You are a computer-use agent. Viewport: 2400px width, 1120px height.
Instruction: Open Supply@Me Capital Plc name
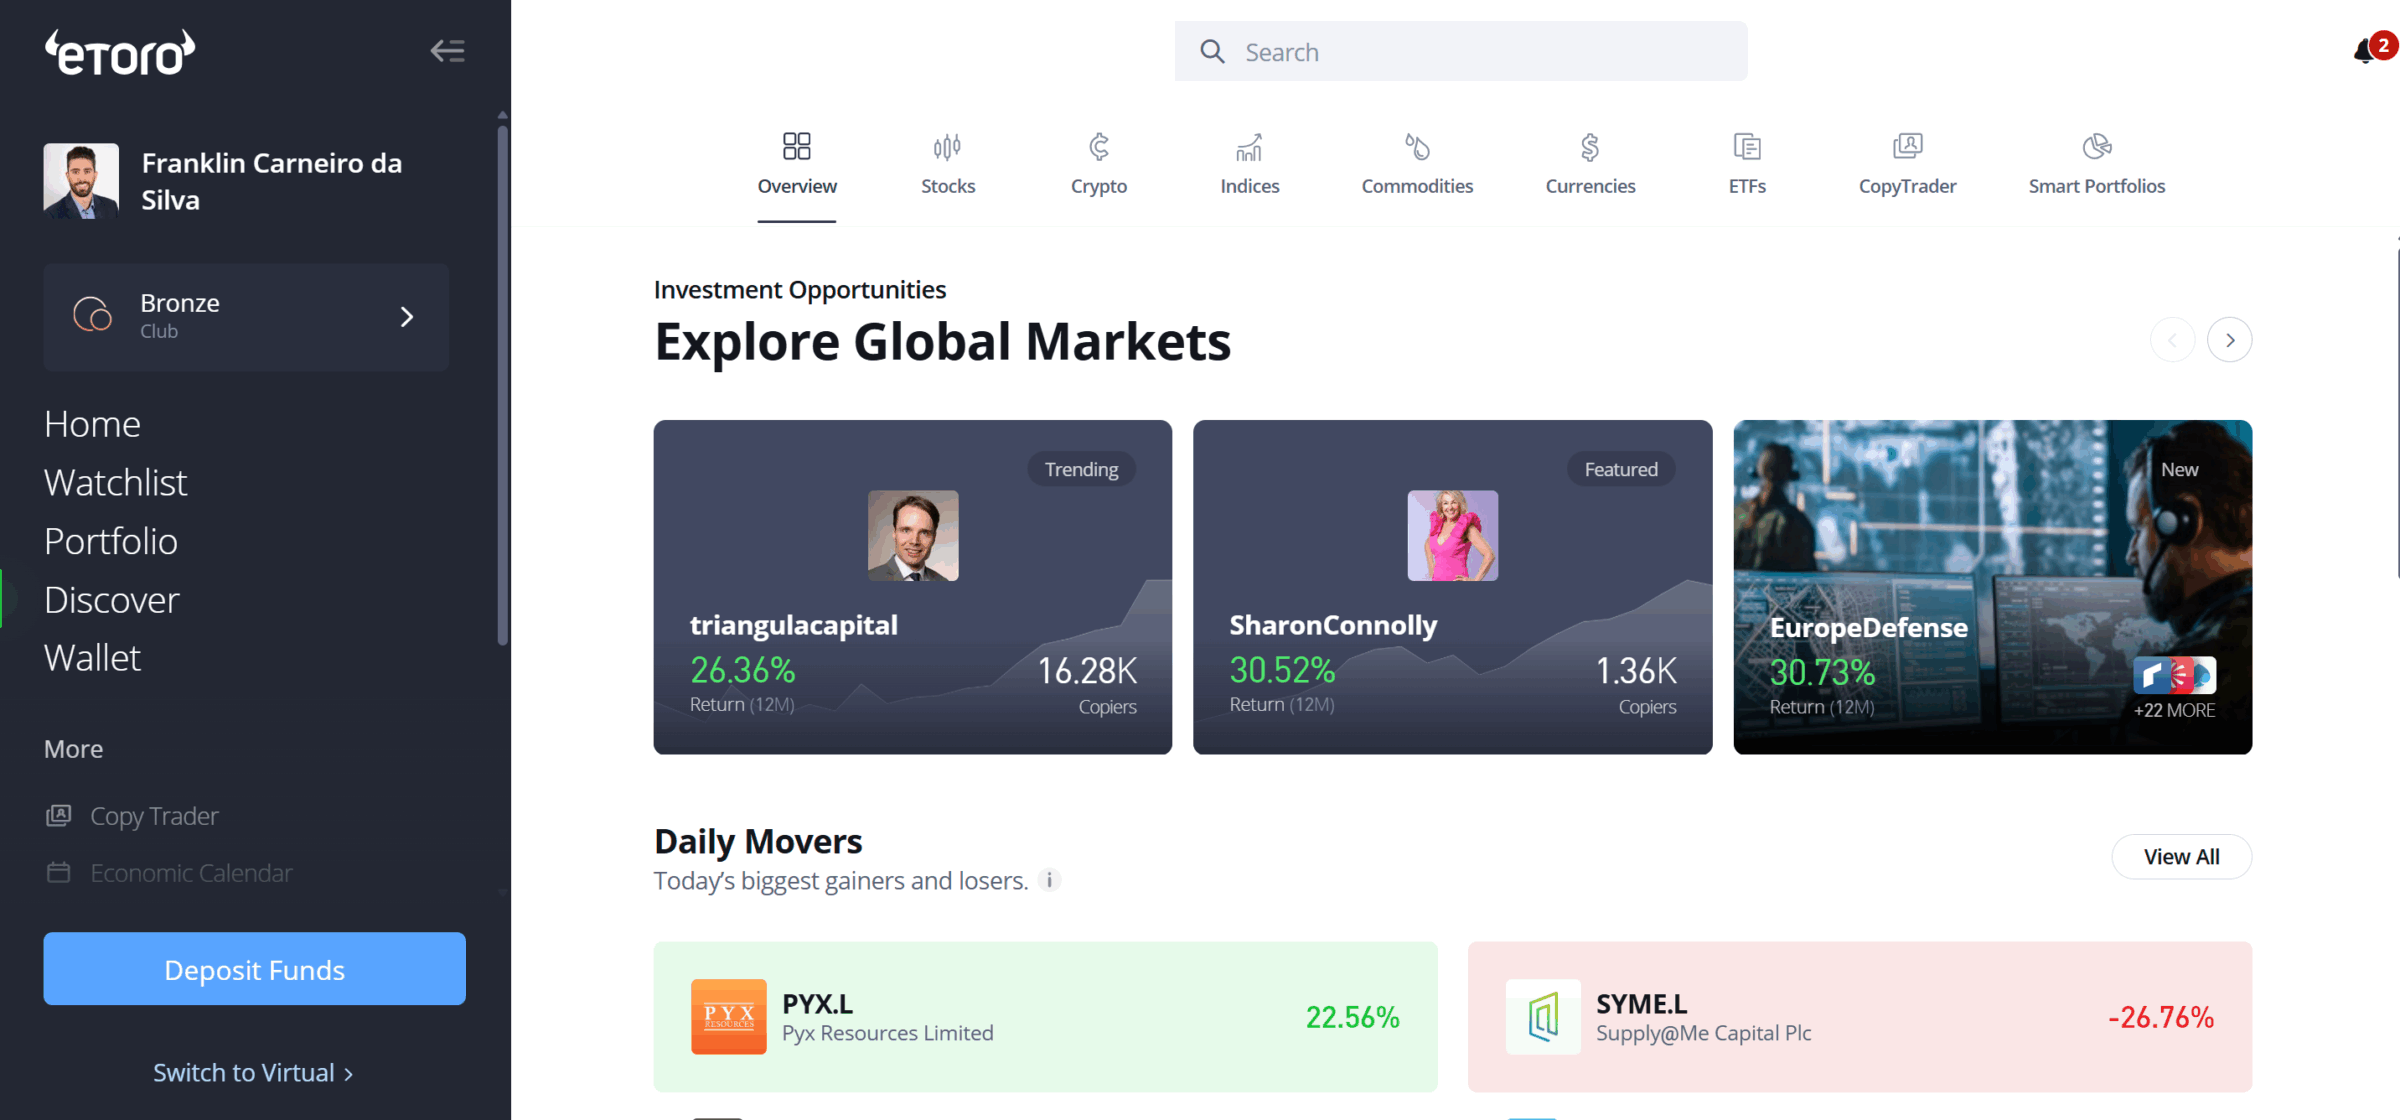(1703, 1033)
